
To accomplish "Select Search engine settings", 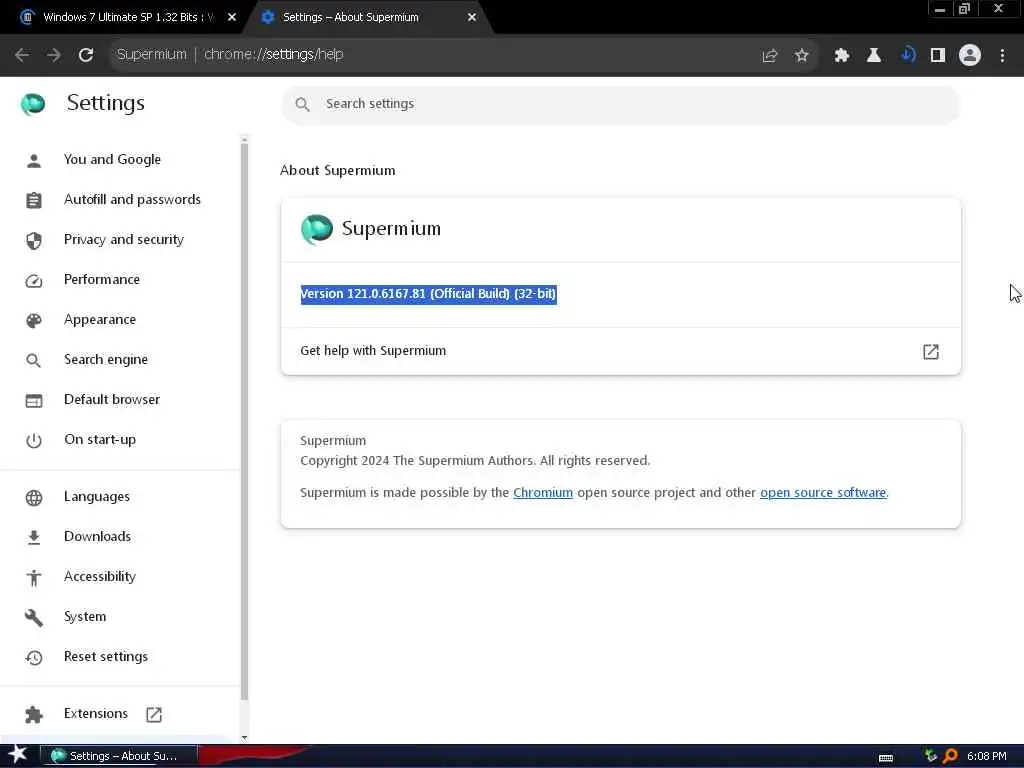I will pyautogui.click(x=106, y=359).
